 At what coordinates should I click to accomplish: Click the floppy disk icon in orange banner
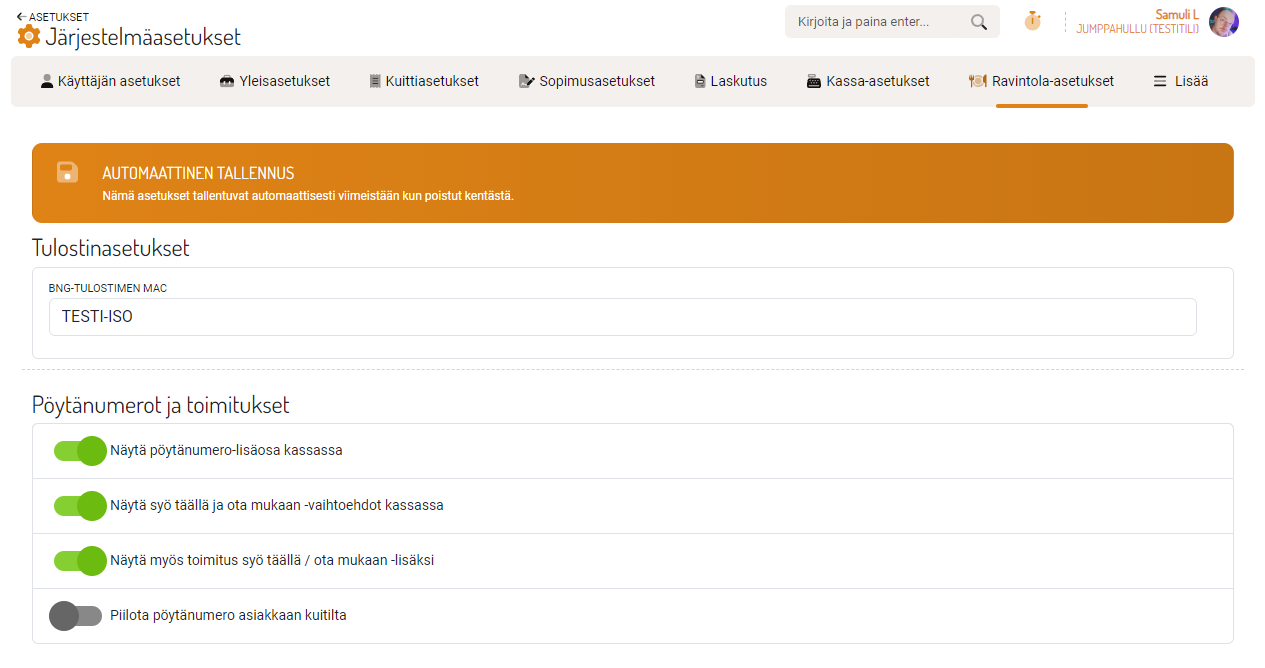click(x=67, y=172)
